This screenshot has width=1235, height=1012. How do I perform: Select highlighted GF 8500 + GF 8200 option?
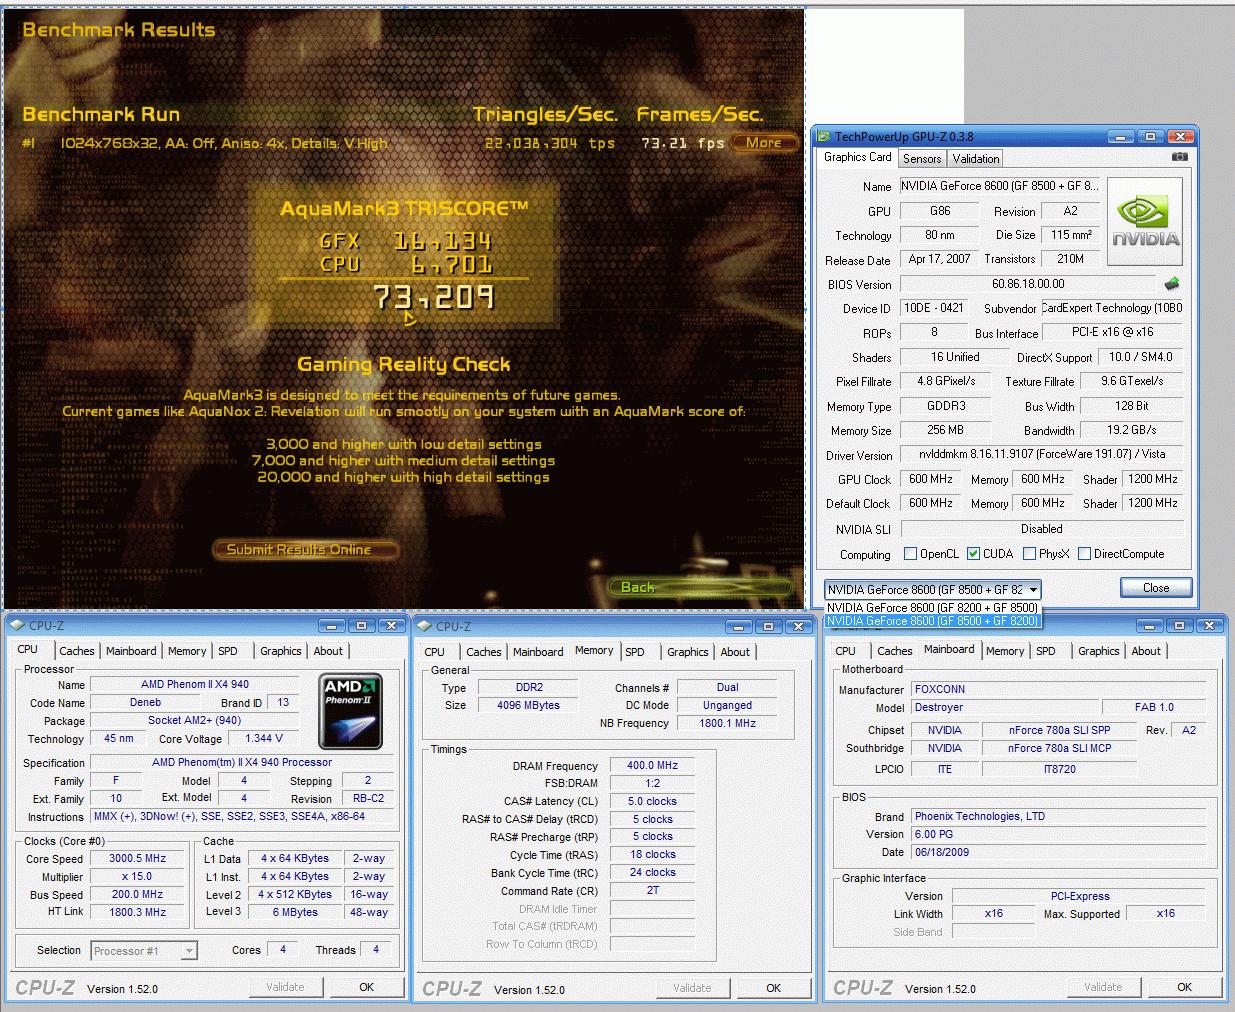pos(932,621)
